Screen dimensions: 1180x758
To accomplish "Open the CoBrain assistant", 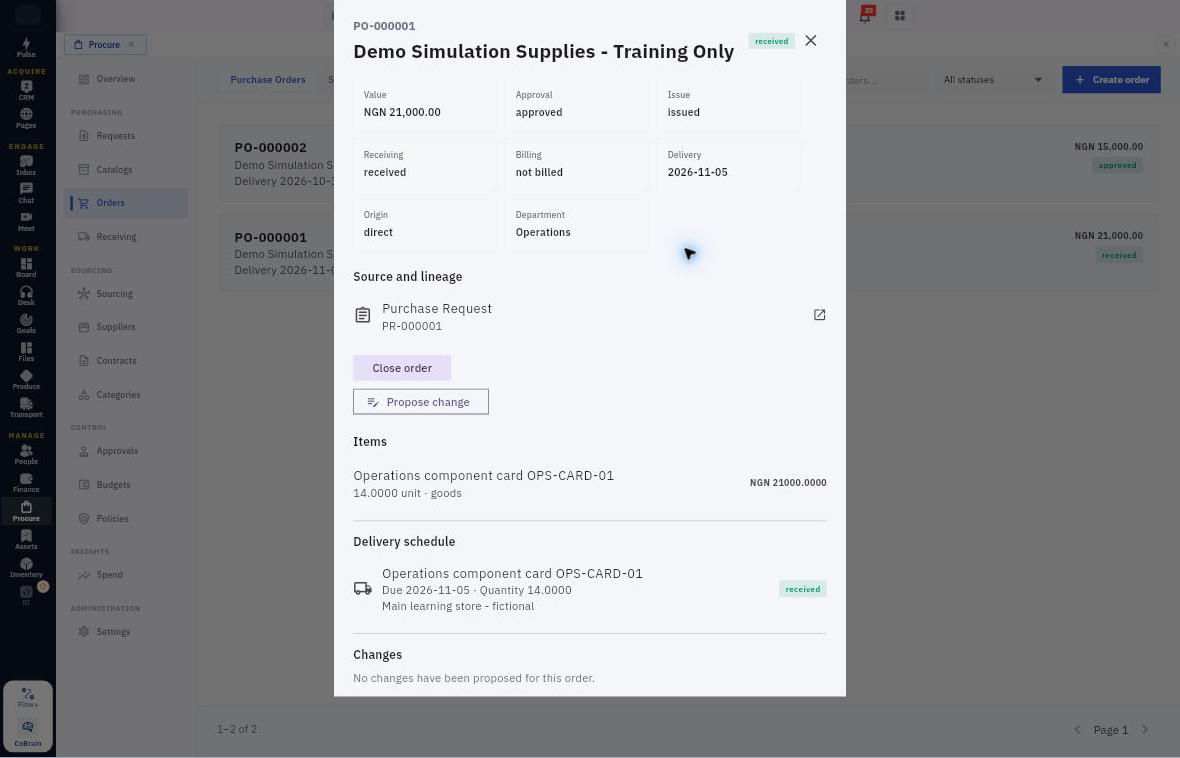I will point(28,731).
